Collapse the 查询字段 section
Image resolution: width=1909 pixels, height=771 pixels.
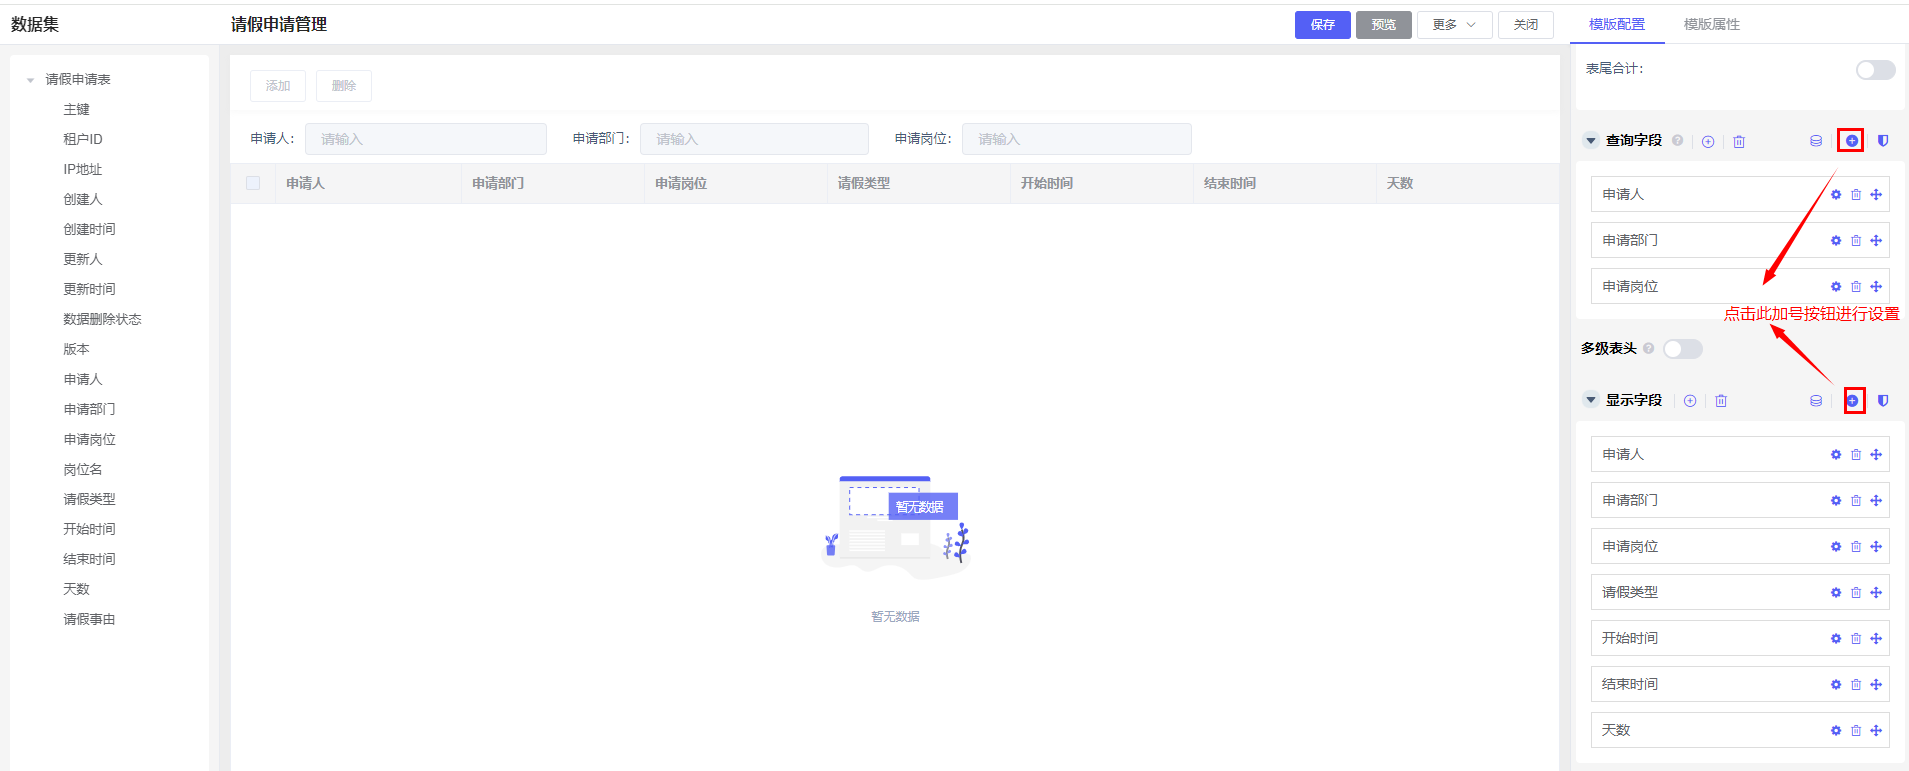(x=1591, y=141)
